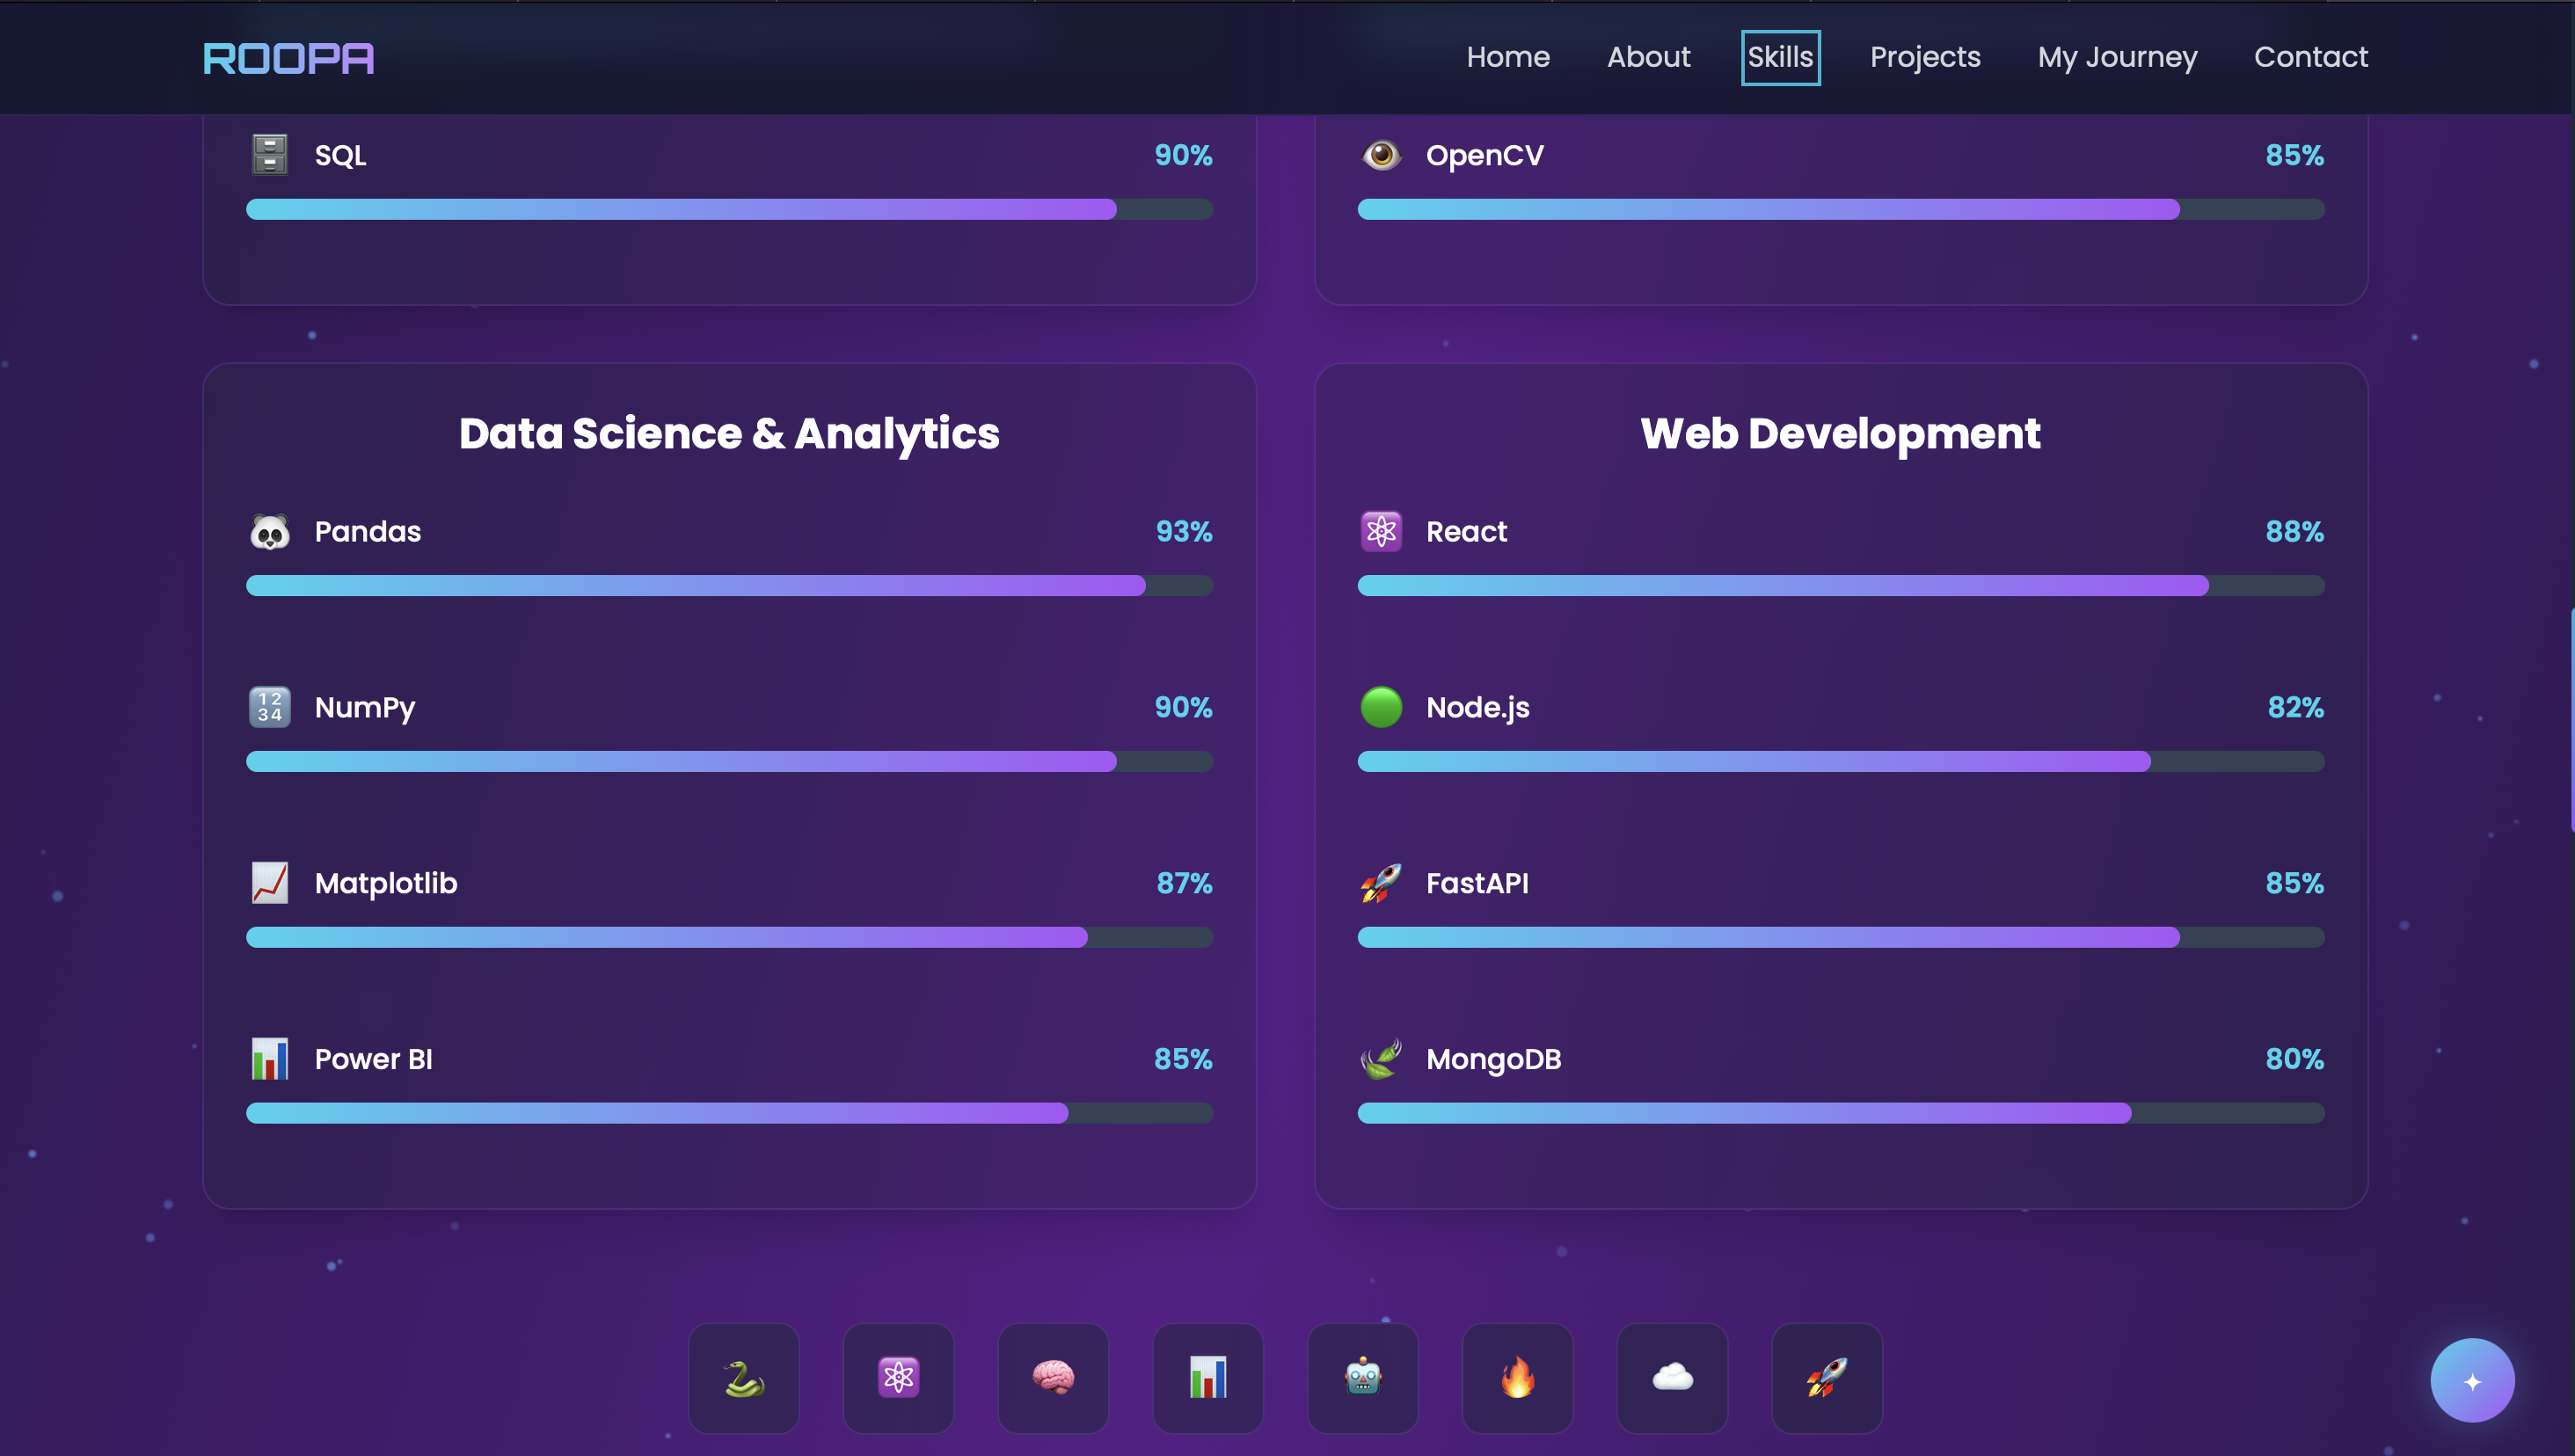Screen dimensions: 2575x1456
Task: Click the Pandas skill name
Action: (x=368, y=531)
